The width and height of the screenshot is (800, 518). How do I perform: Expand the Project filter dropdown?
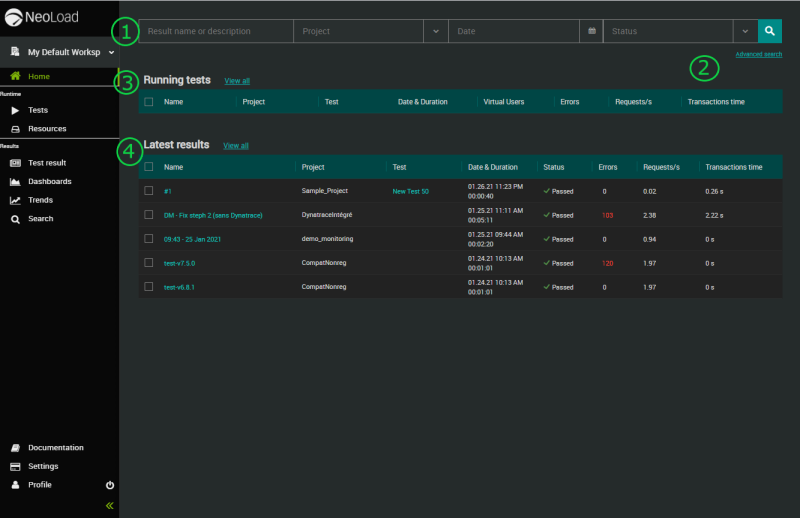click(x=436, y=31)
